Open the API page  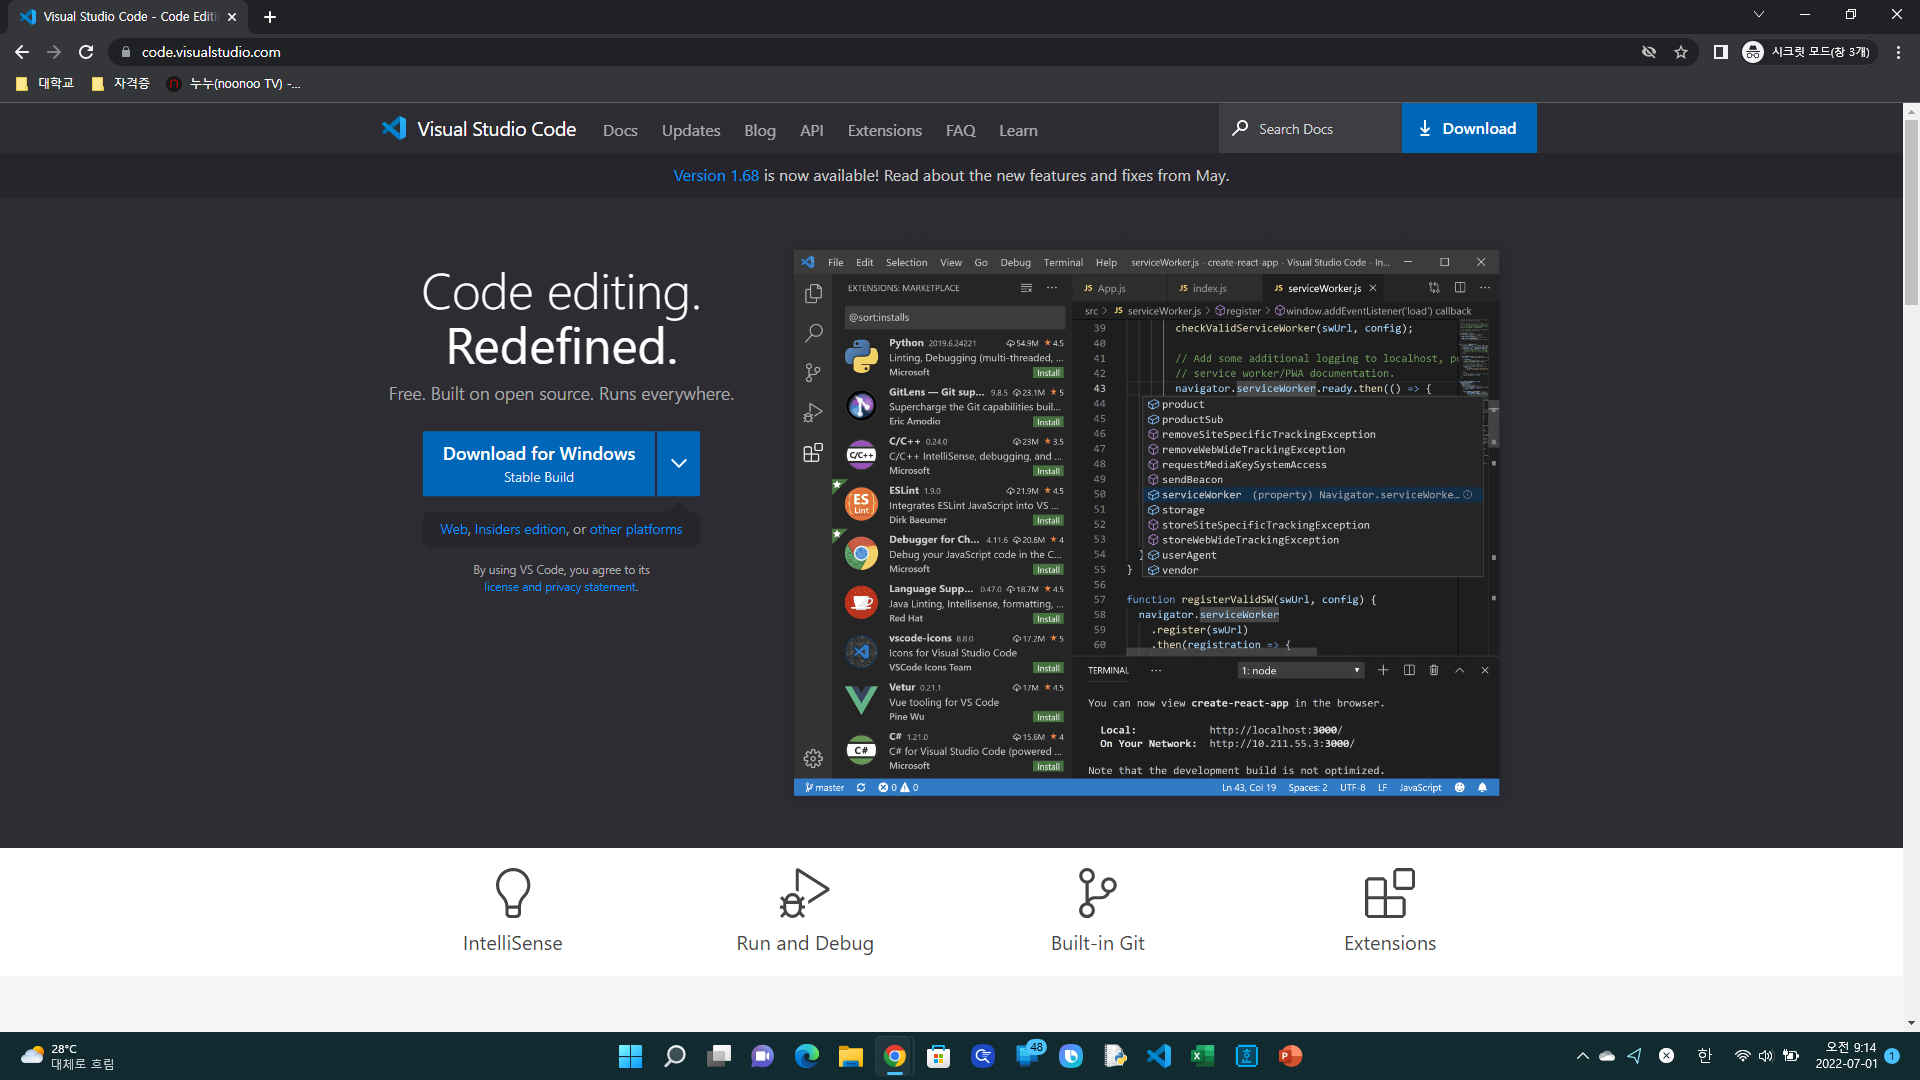click(x=812, y=130)
